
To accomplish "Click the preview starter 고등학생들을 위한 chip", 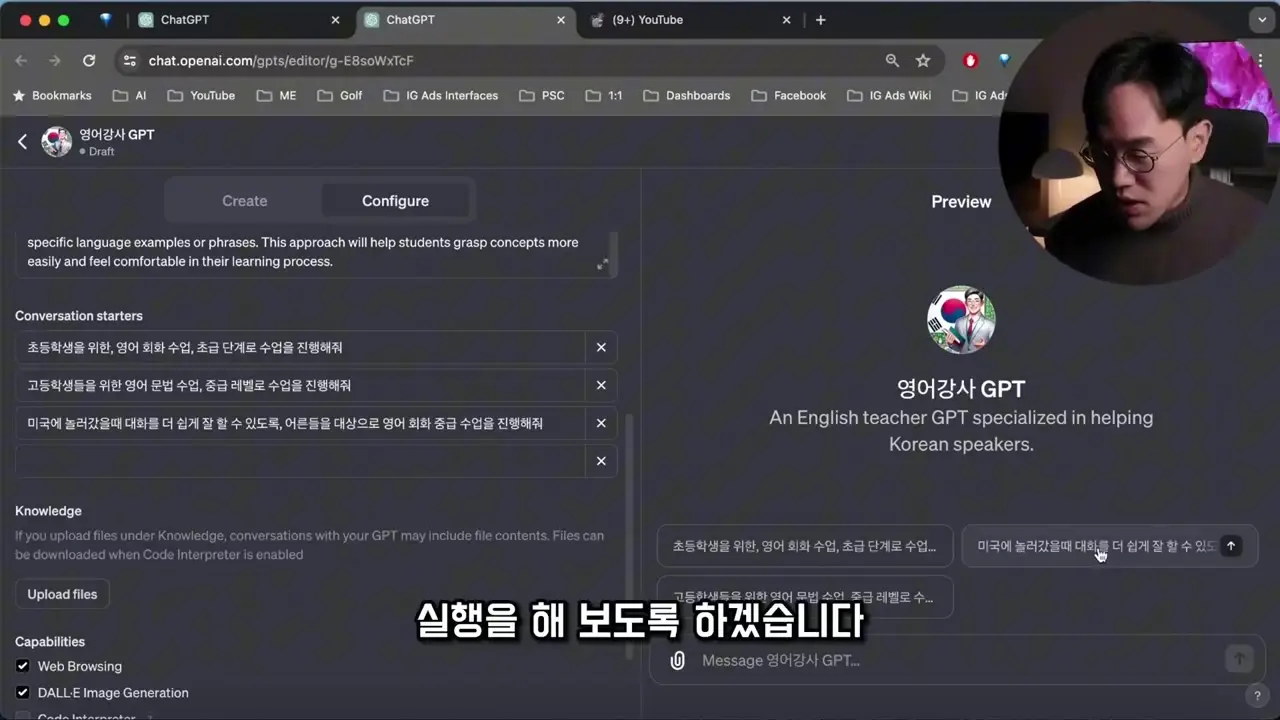I will point(805,597).
